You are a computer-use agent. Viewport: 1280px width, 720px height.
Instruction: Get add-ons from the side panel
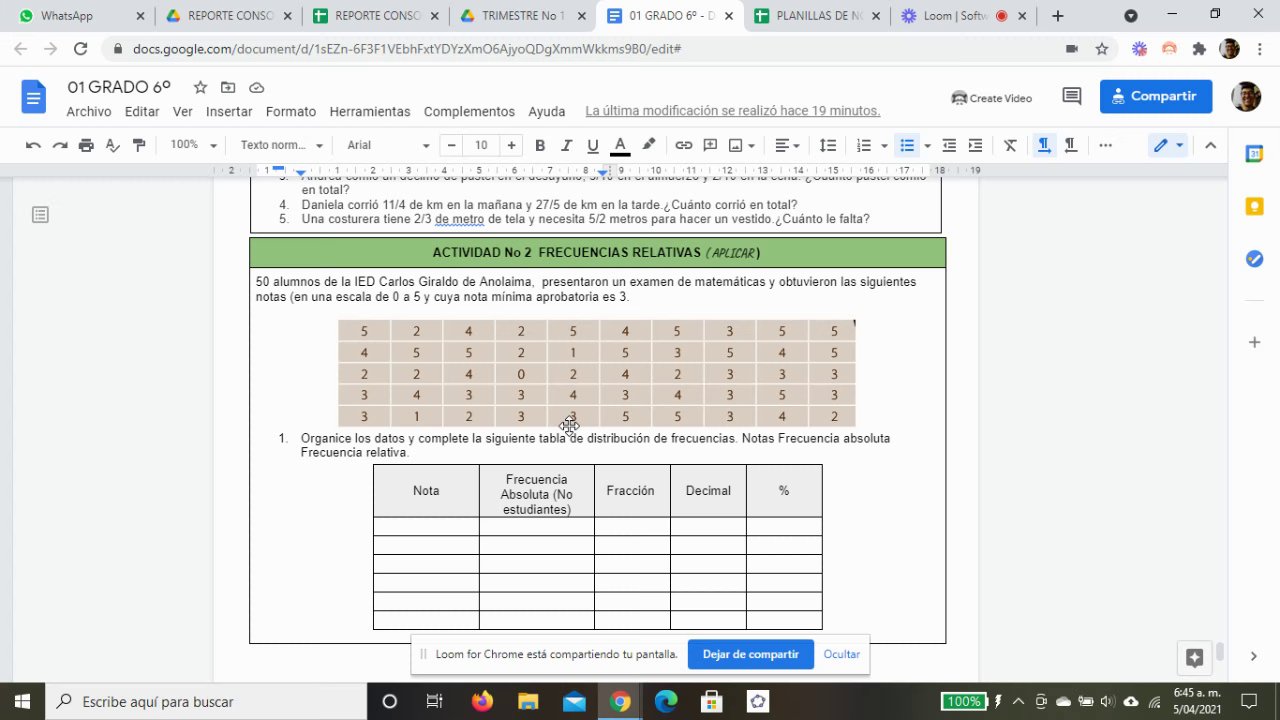click(1254, 342)
